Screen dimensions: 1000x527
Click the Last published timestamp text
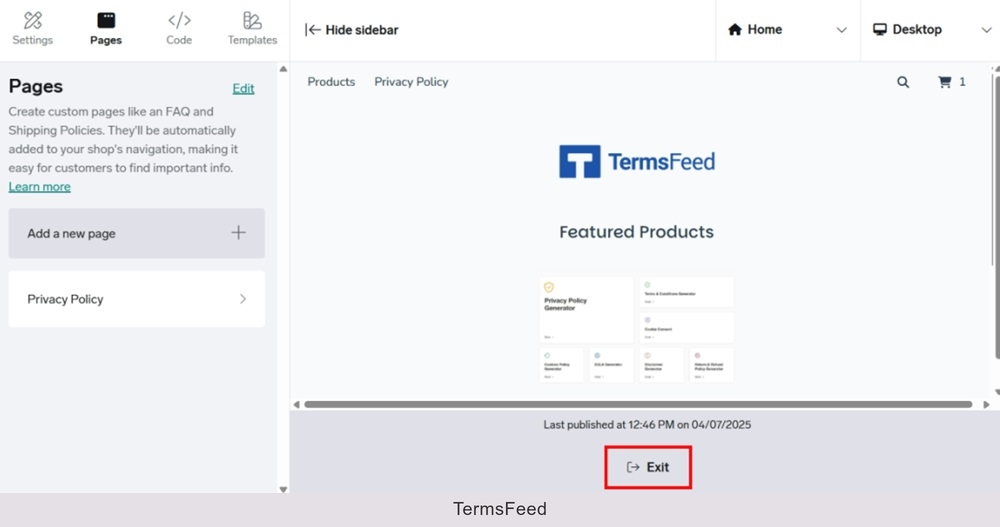(x=647, y=425)
